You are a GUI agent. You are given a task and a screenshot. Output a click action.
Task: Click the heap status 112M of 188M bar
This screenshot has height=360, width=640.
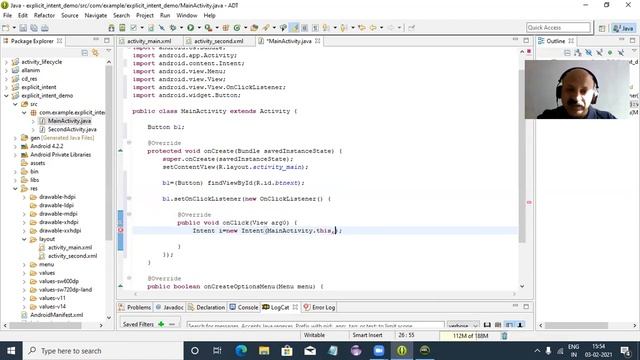(x=470, y=336)
